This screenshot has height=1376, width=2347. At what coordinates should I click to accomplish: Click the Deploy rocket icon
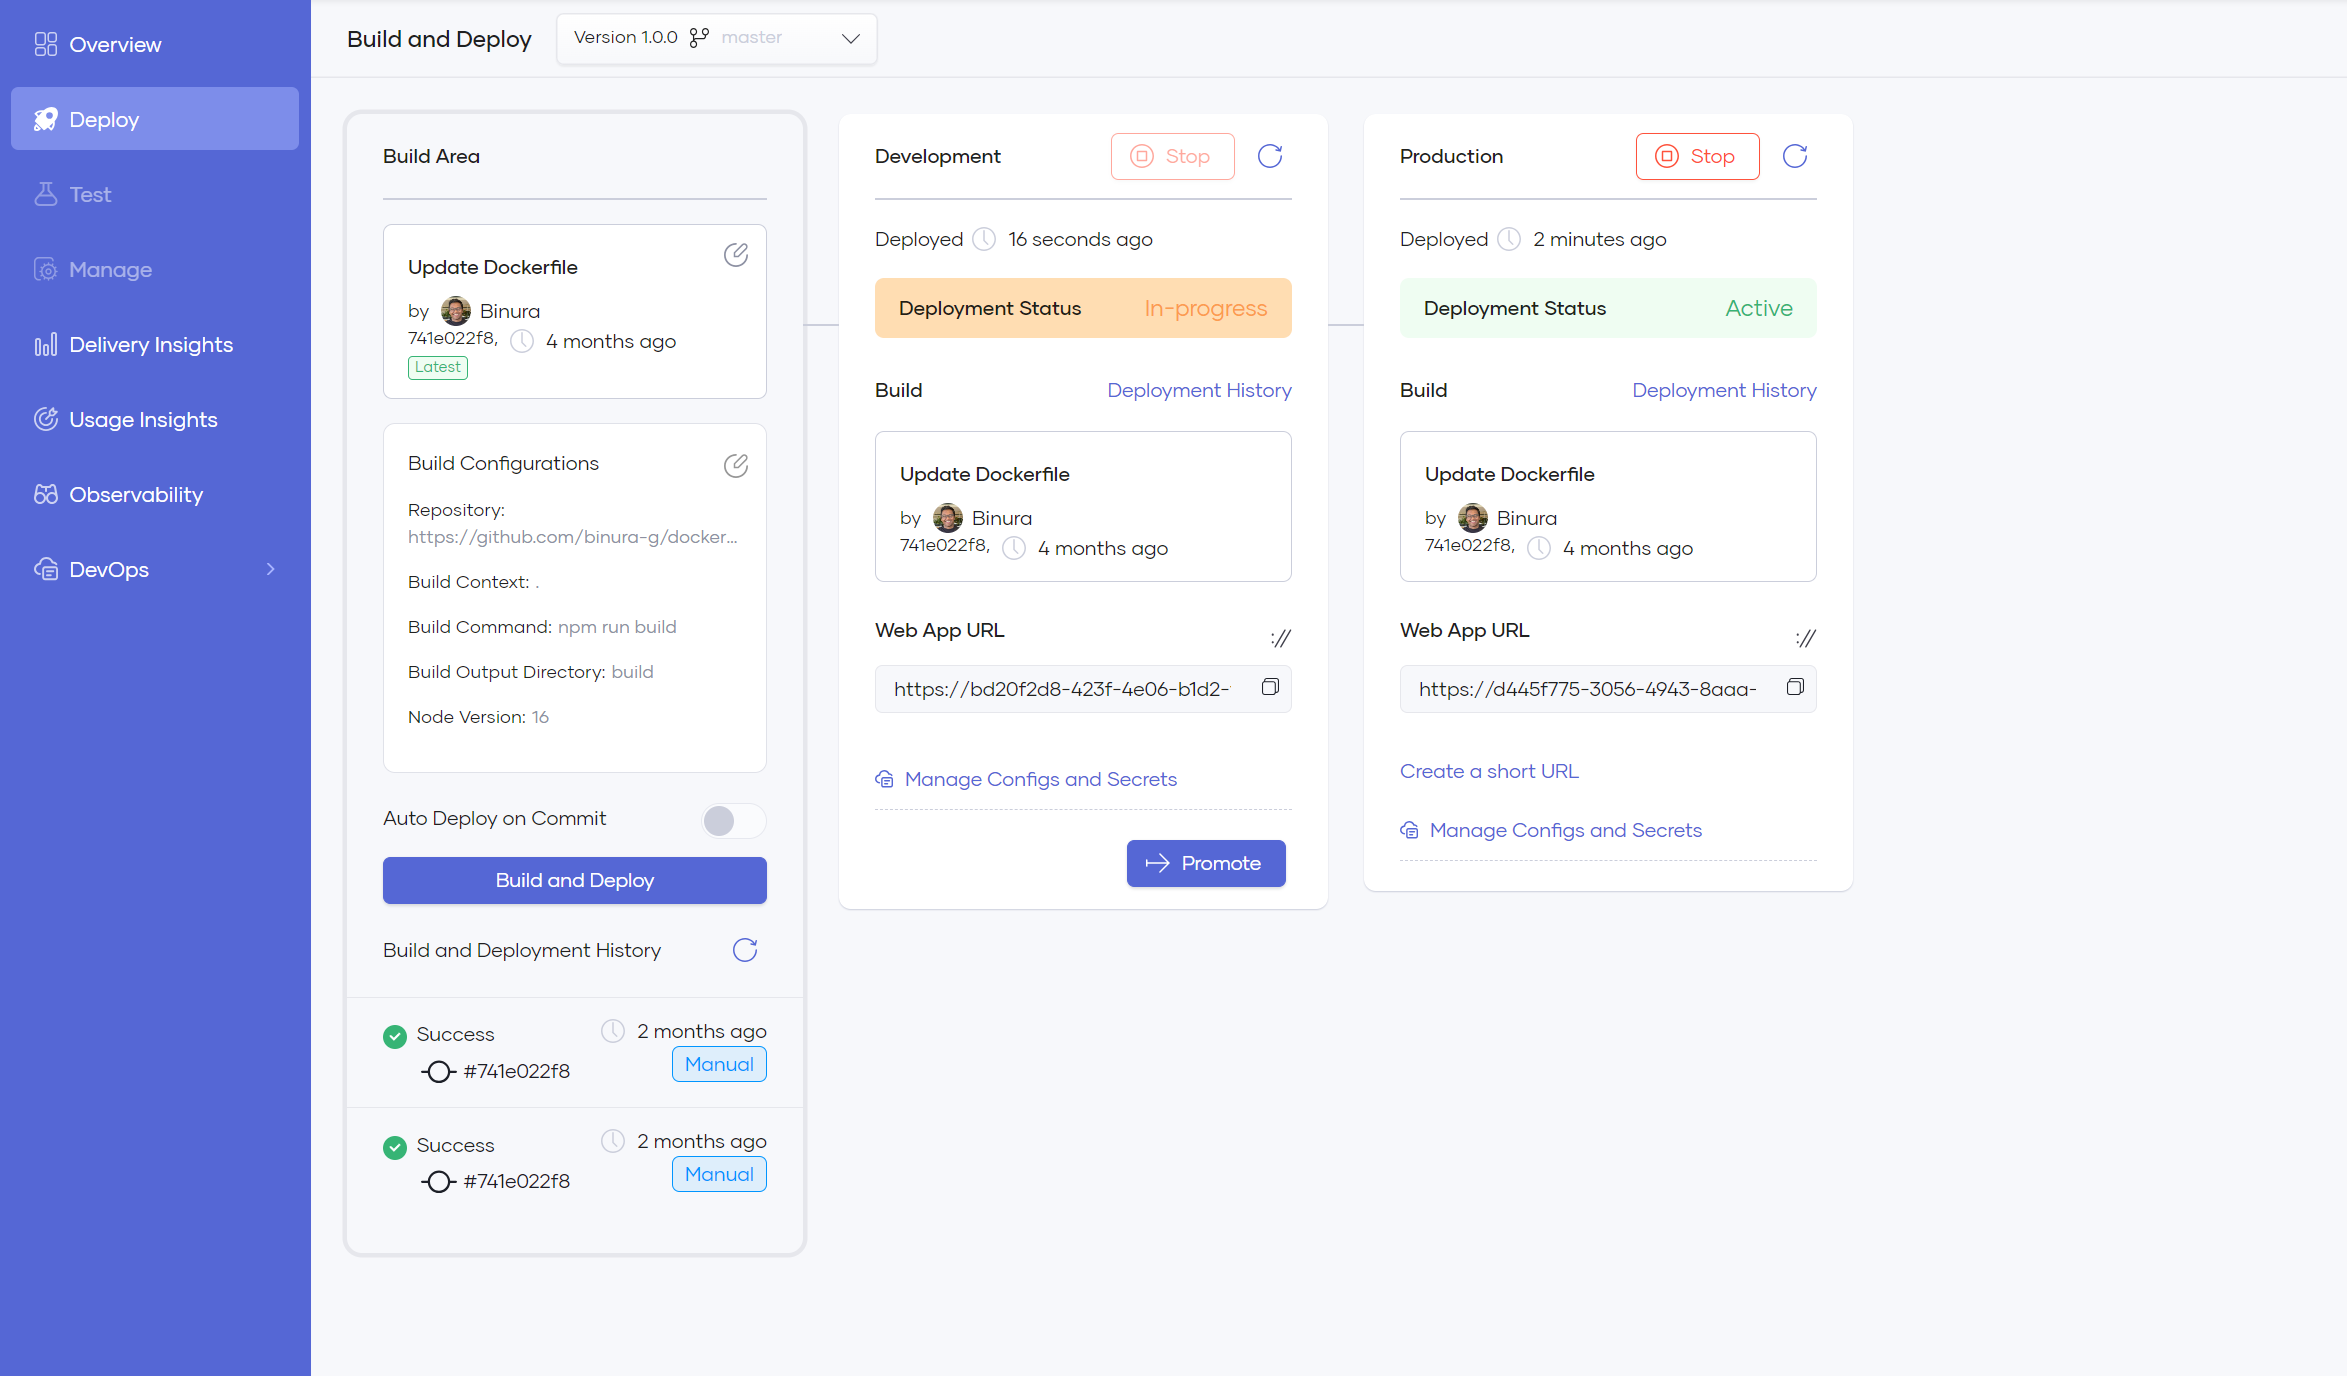45,119
